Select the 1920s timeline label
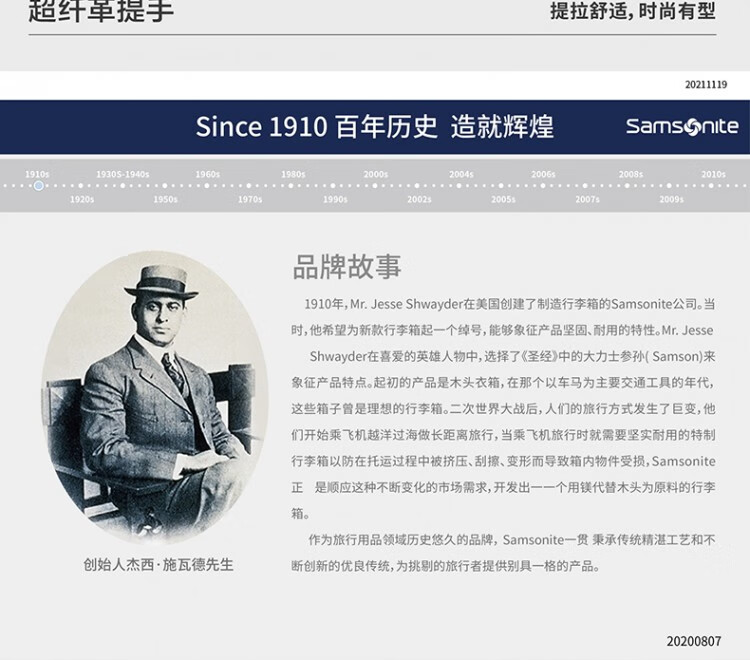Viewport: 750px width, 660px height. (82, 199)
